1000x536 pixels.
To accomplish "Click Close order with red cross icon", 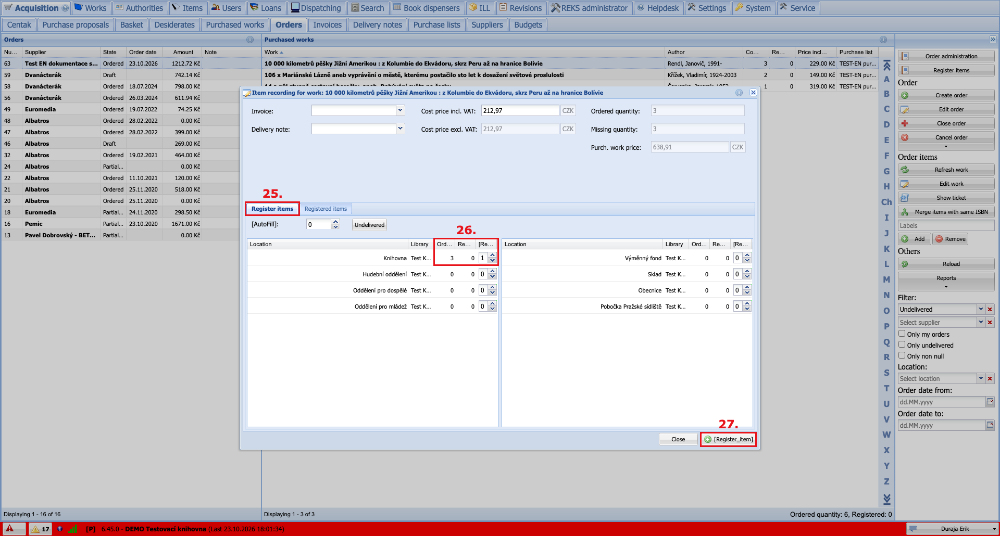I will [946, 123].
